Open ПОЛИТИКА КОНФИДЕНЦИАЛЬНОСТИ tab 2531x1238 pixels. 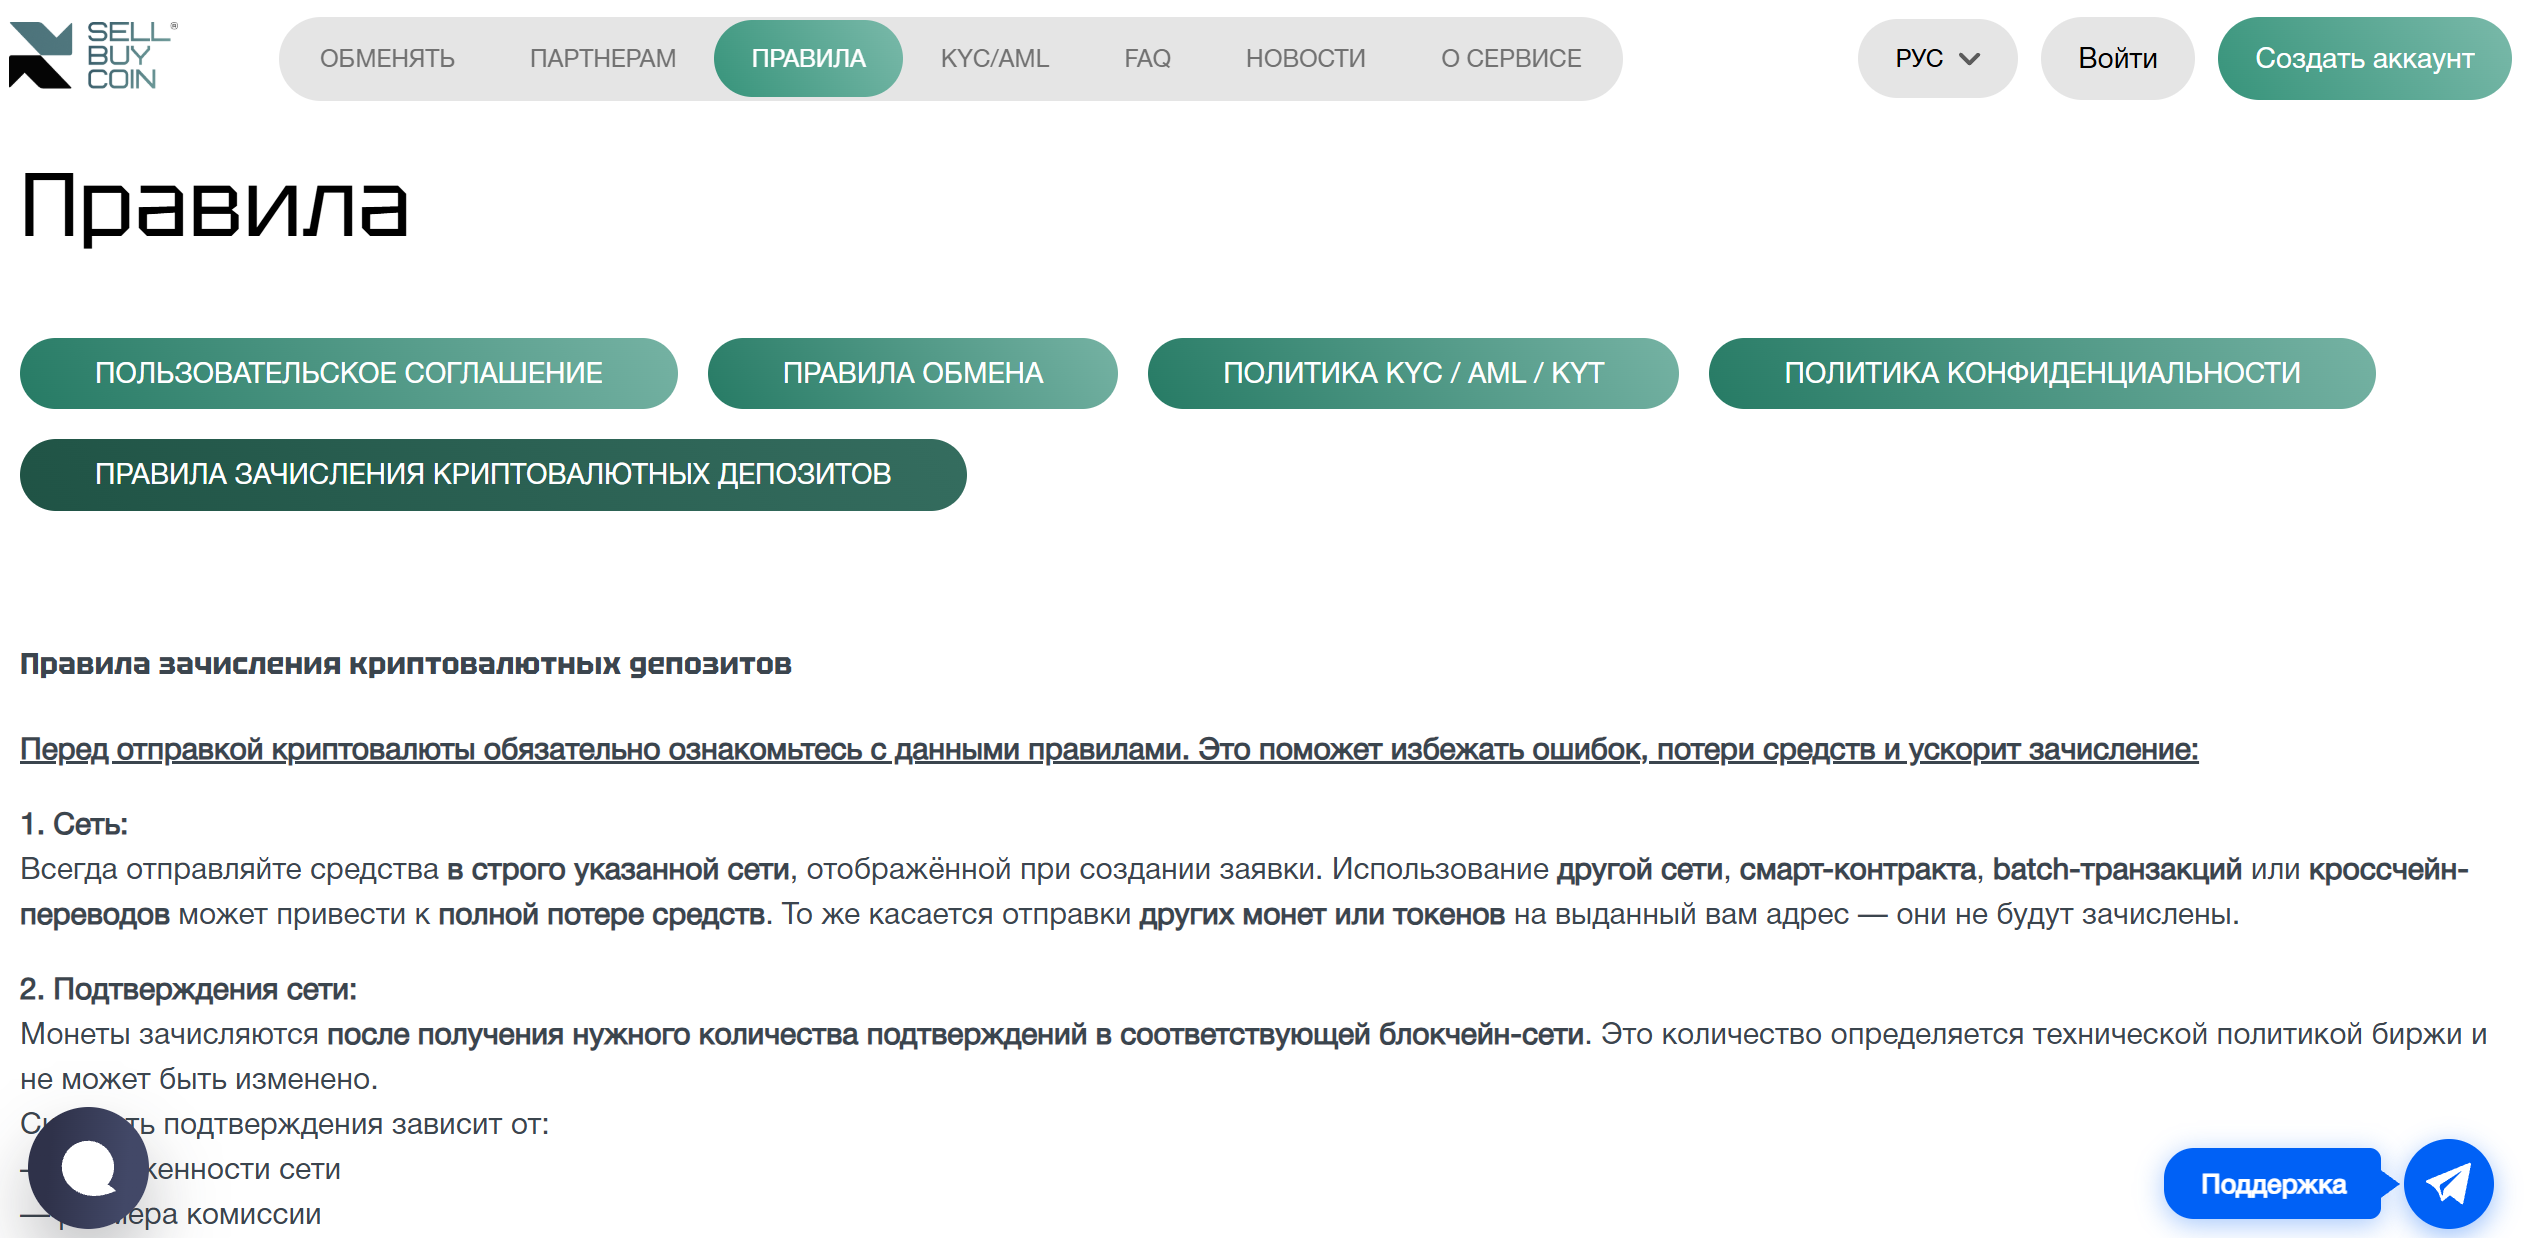(x=2042, y=373)
